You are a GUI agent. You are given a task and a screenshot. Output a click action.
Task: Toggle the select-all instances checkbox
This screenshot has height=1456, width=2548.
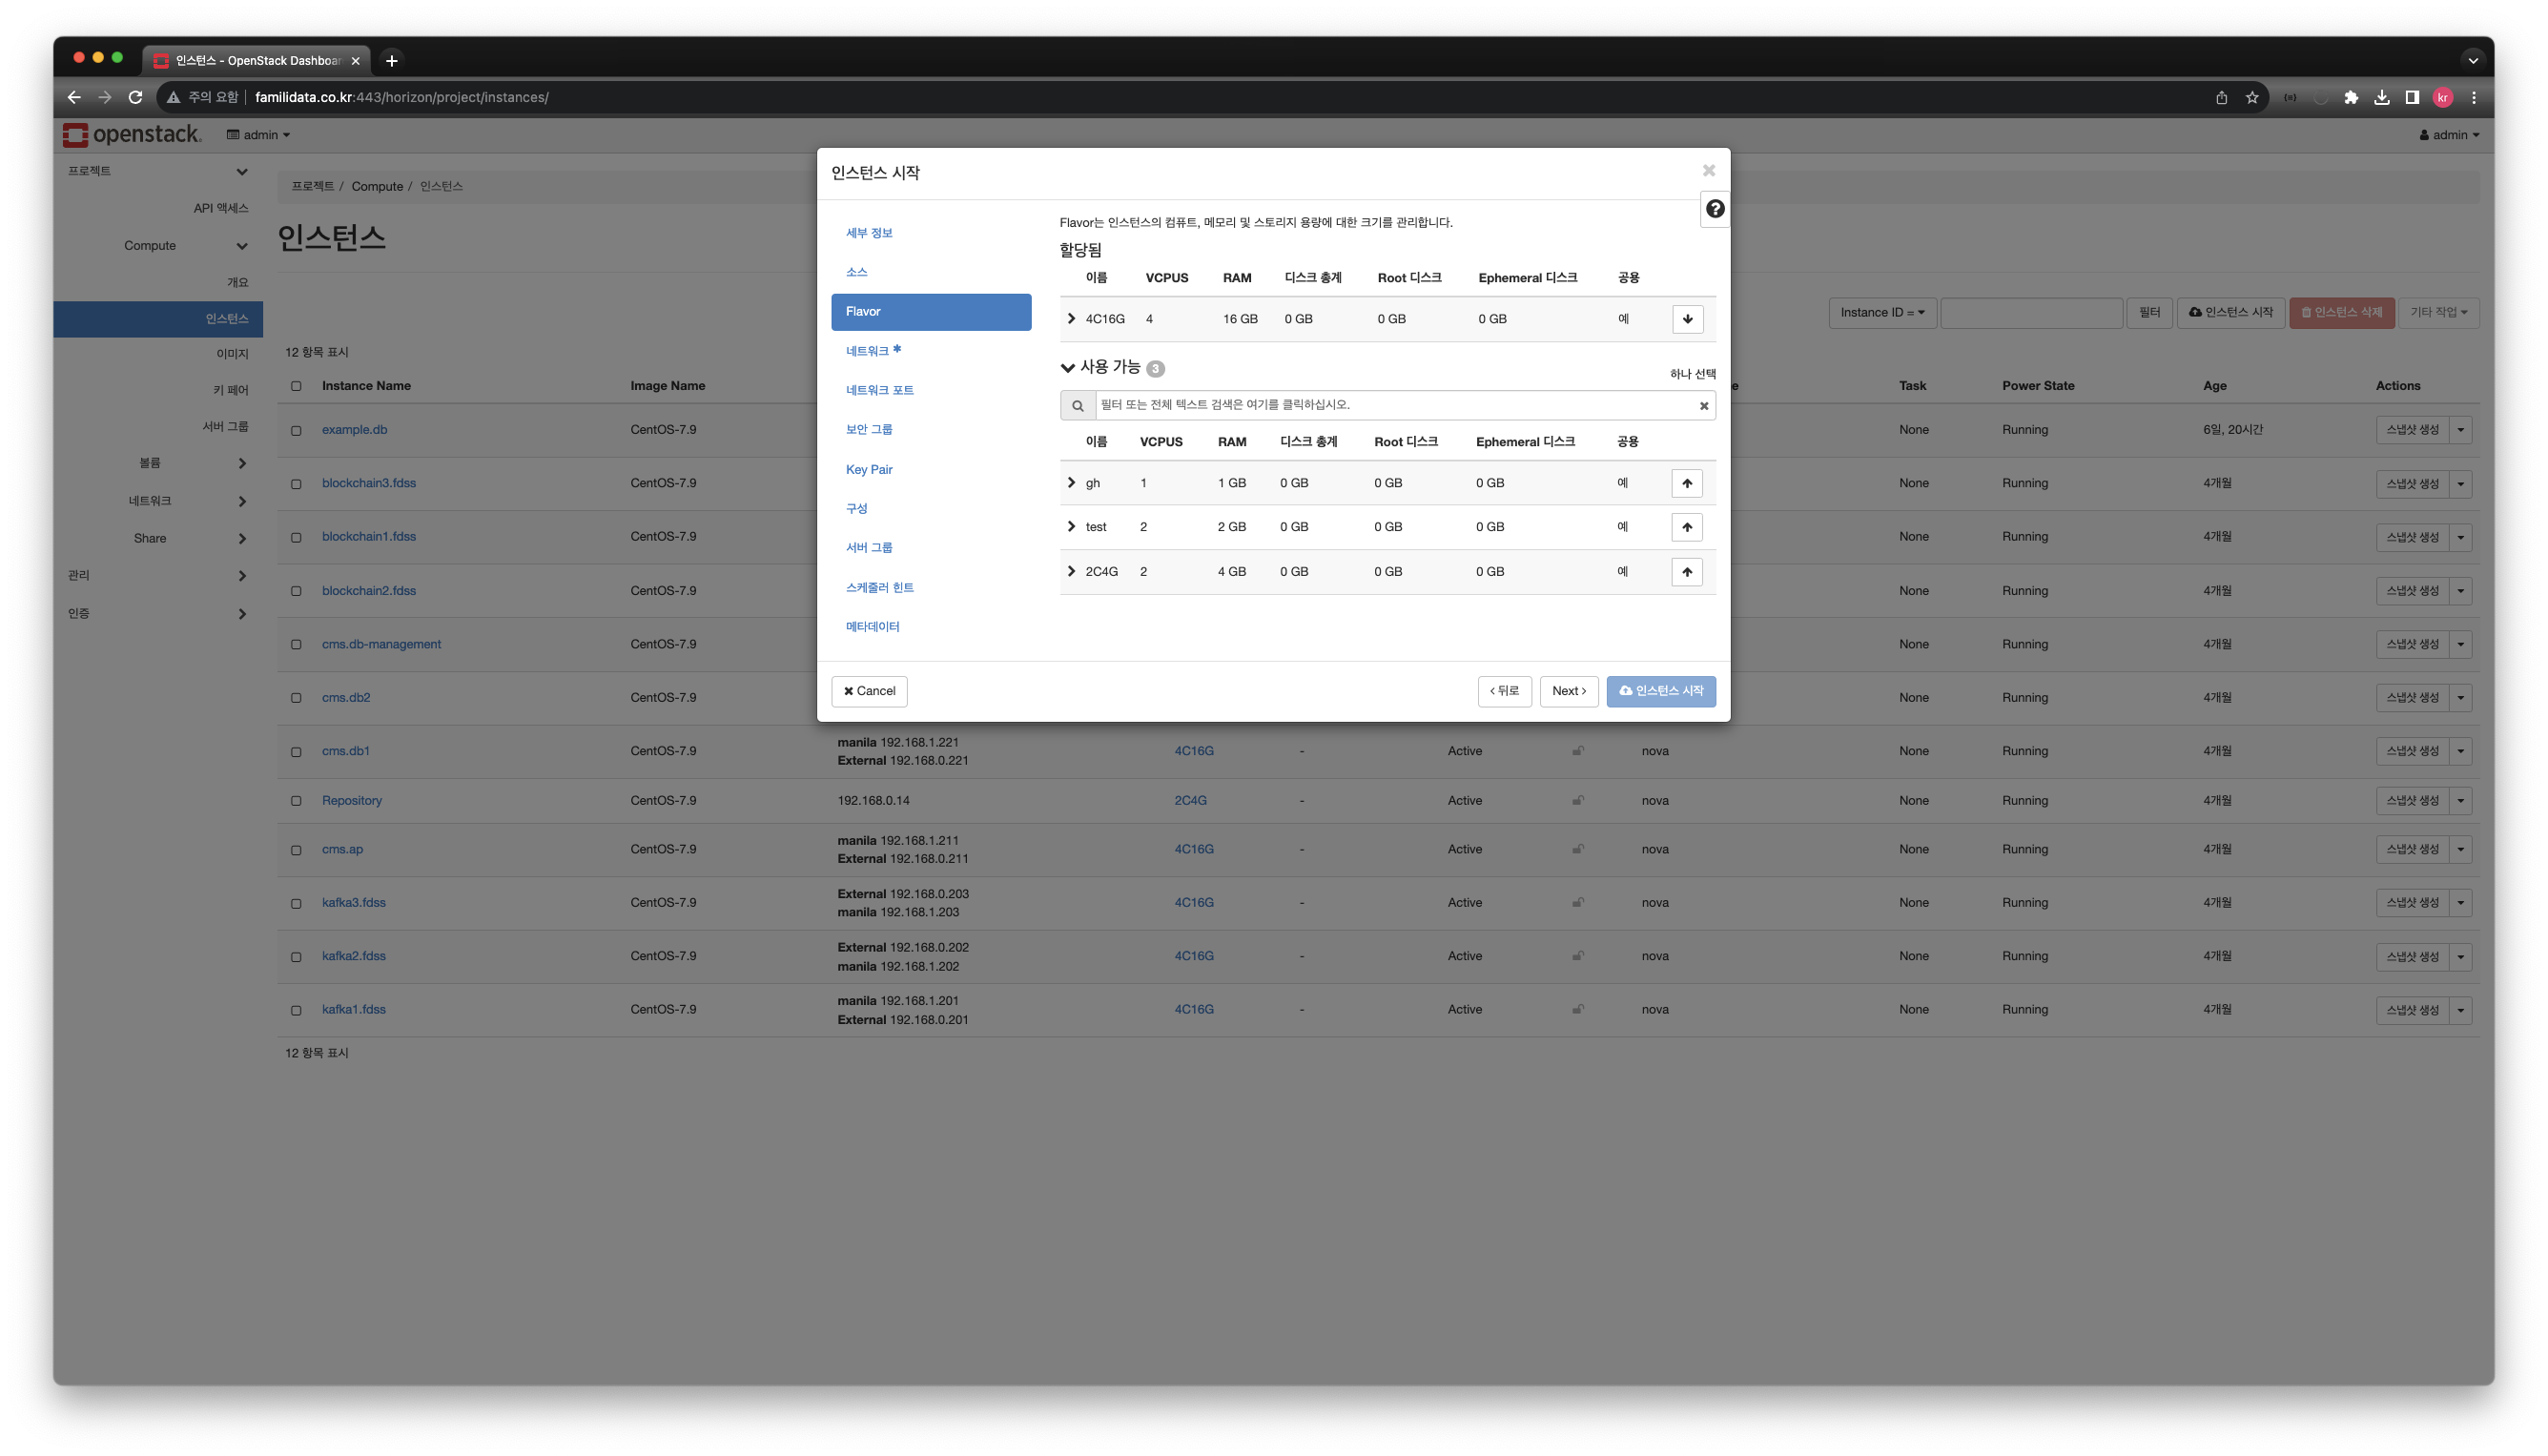(x=296, y=386)
